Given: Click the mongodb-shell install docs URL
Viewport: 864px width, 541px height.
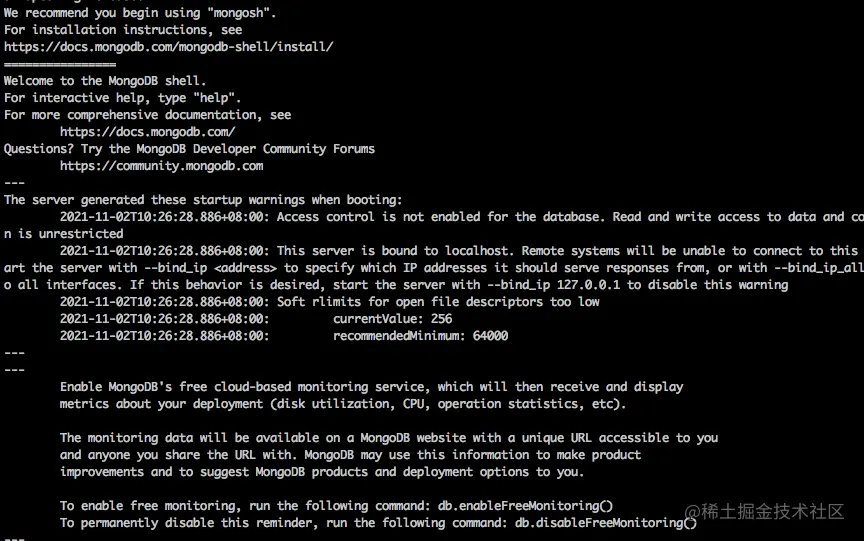Looking at the screenshot, I should 169,47.
